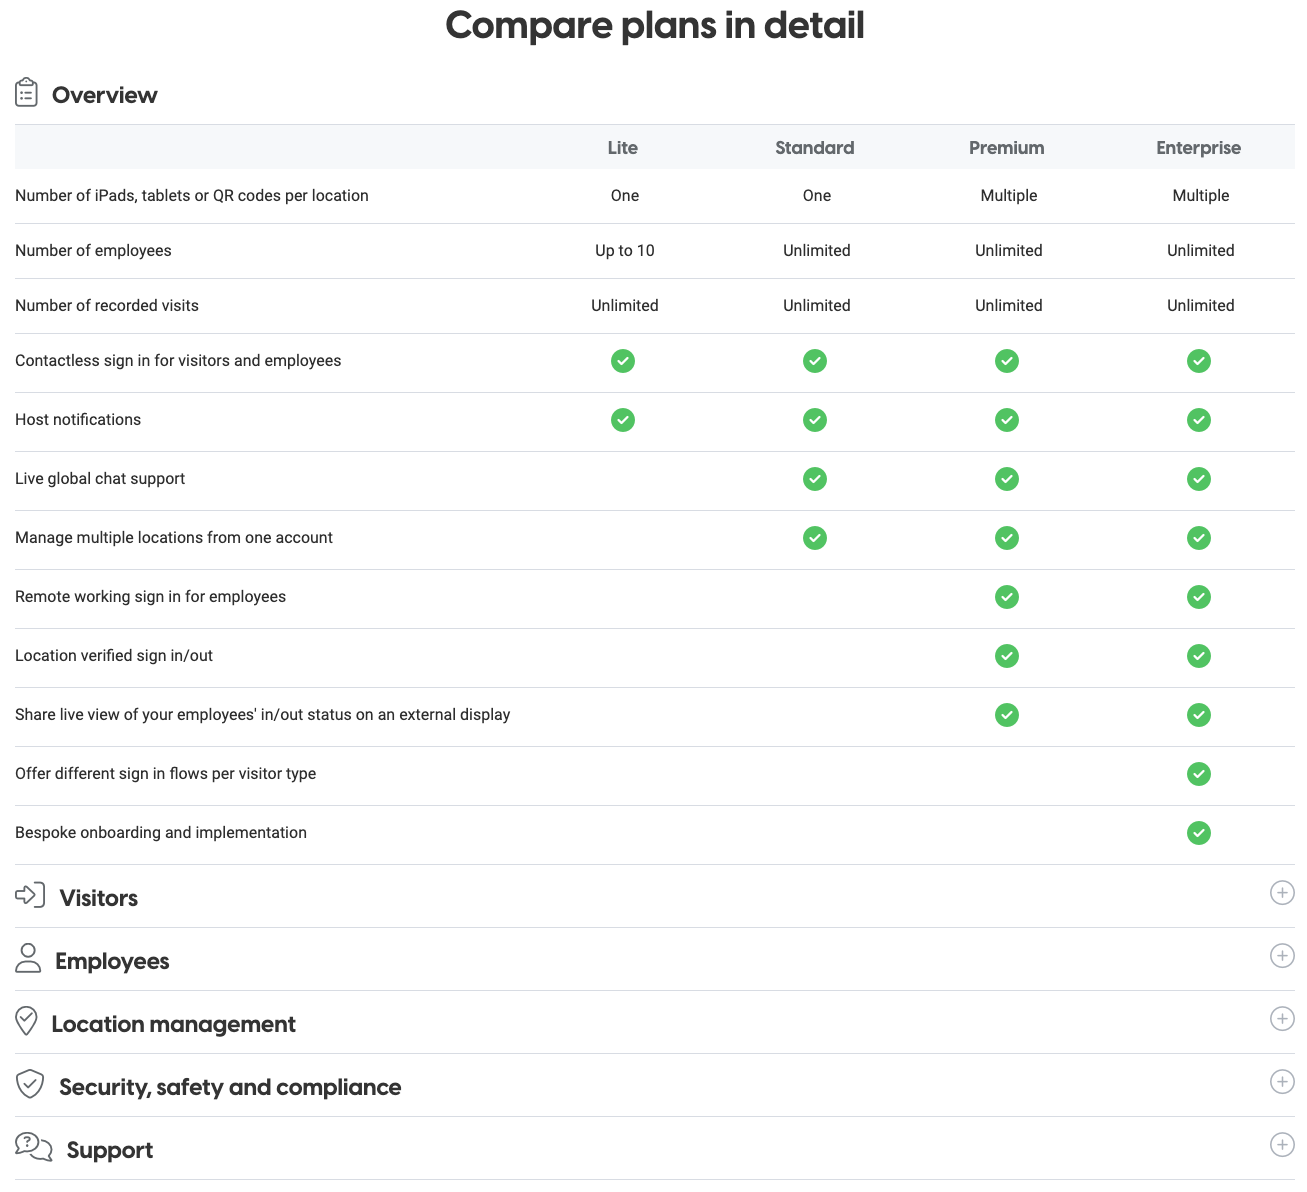Screen dimensions: 1307x1192
Task: Select the Premium column header
Action: click(x=1007, y=148)
